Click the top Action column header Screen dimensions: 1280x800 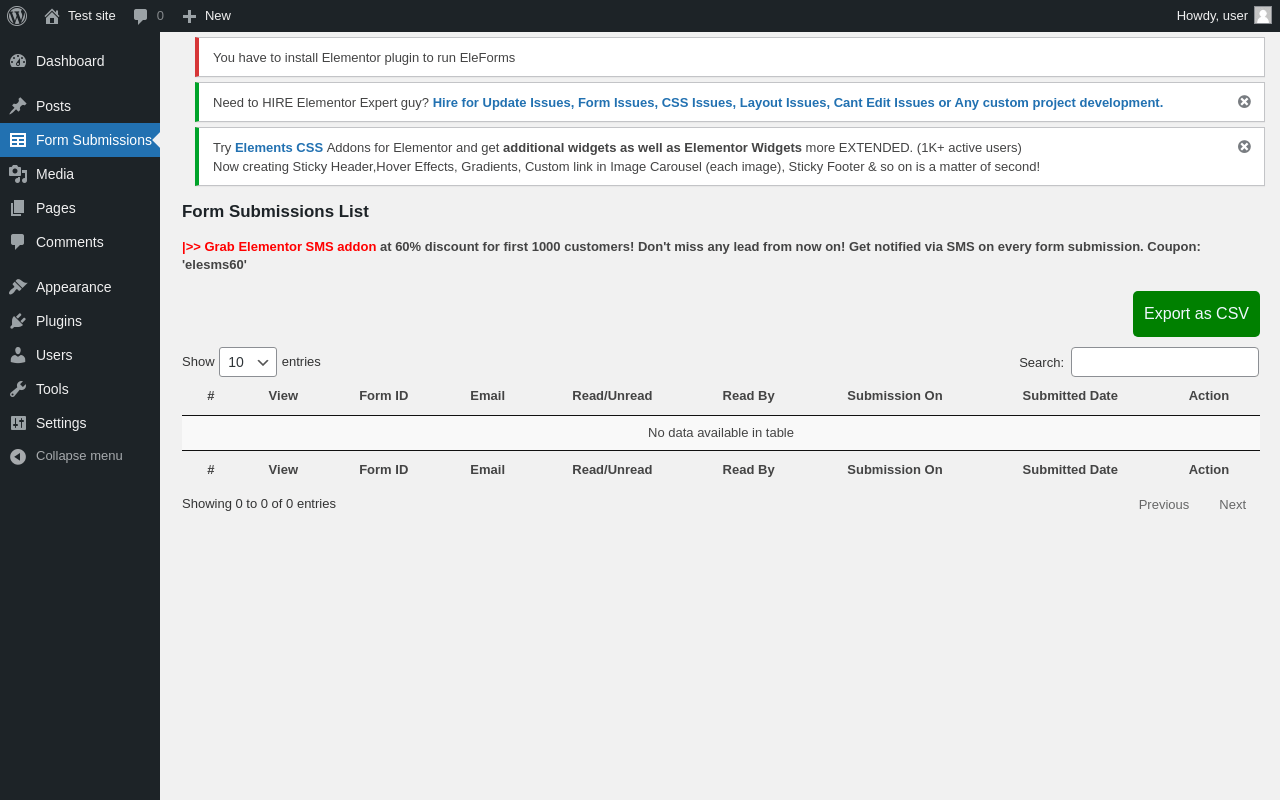[x=1209, y=396]
